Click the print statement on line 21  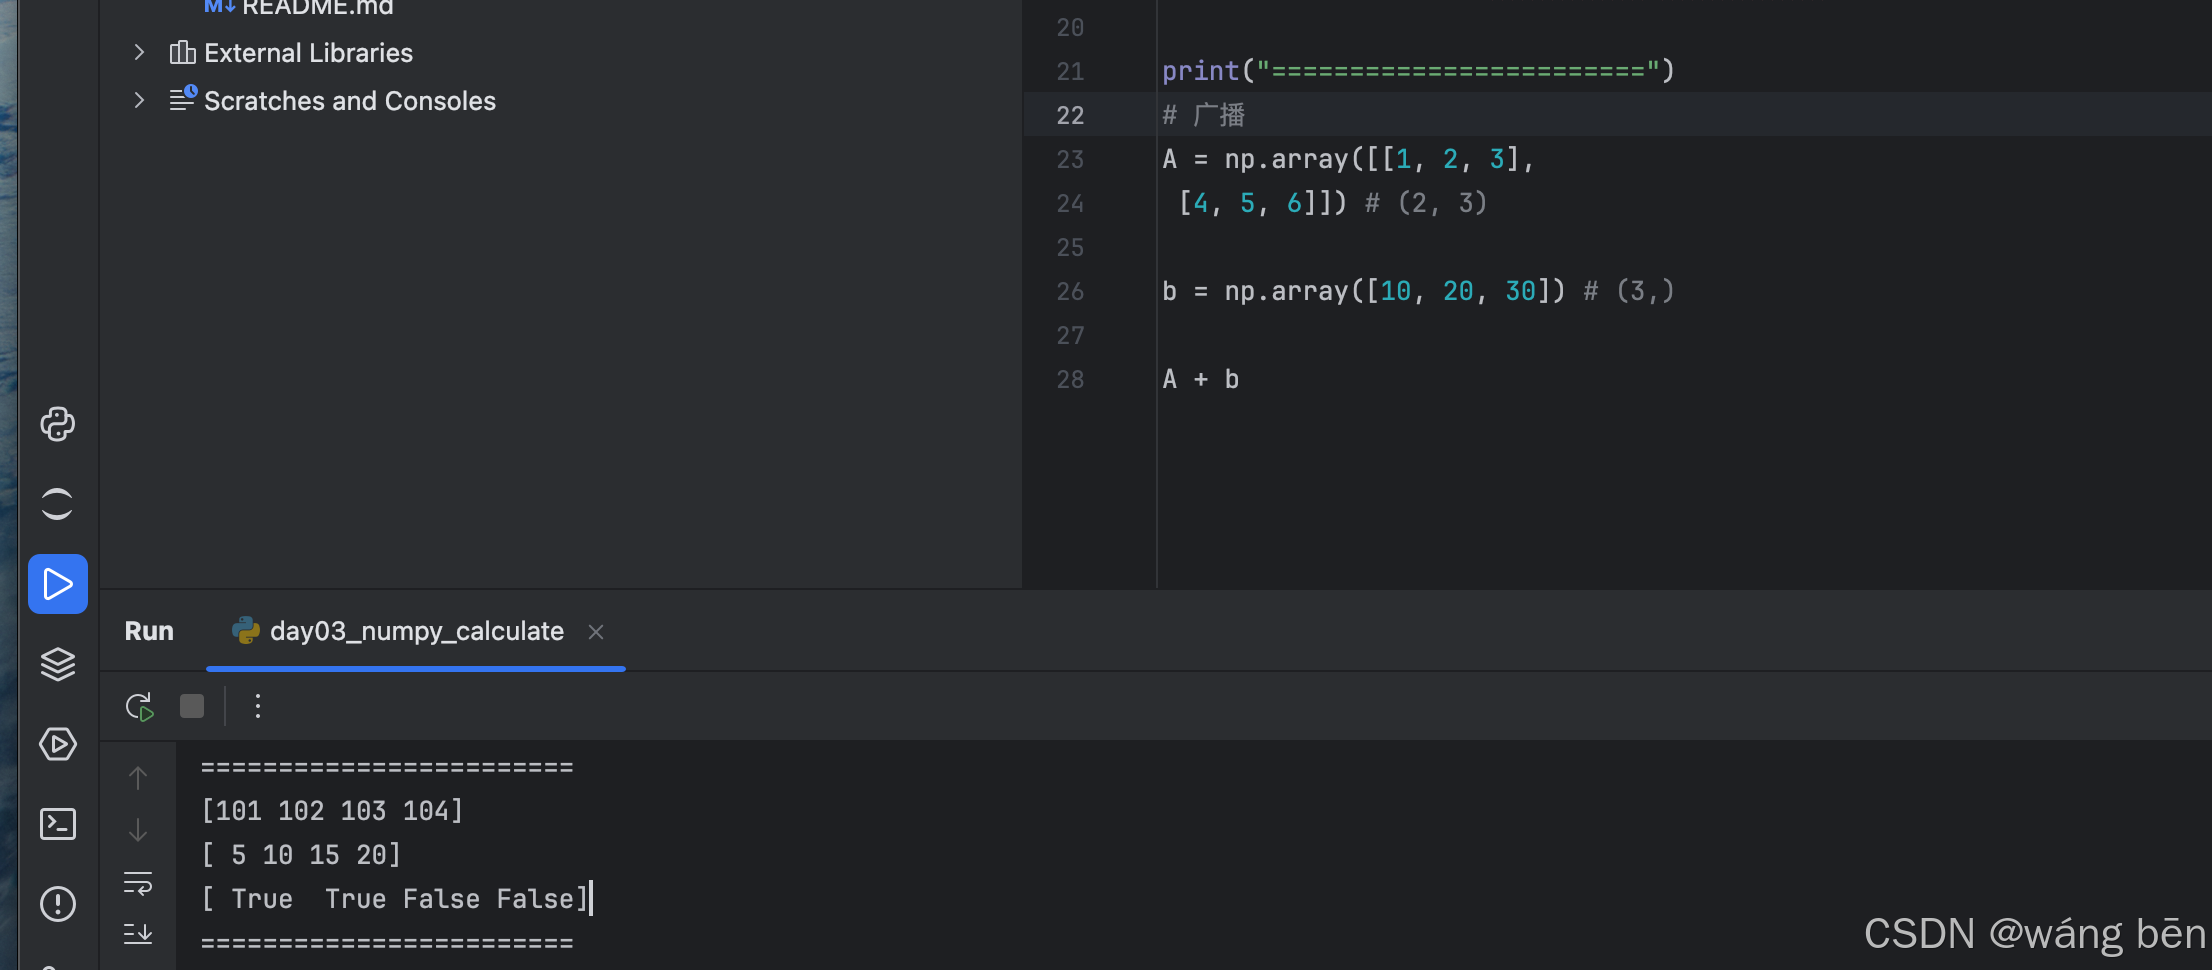tap(1418, 71)
